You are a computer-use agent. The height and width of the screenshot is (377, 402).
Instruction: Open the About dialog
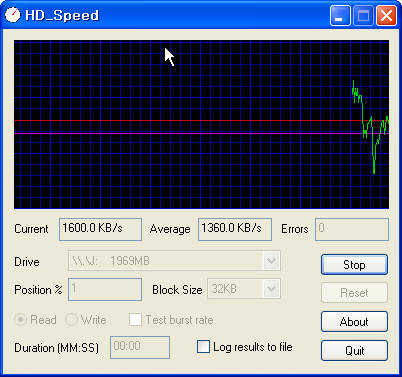354,322
